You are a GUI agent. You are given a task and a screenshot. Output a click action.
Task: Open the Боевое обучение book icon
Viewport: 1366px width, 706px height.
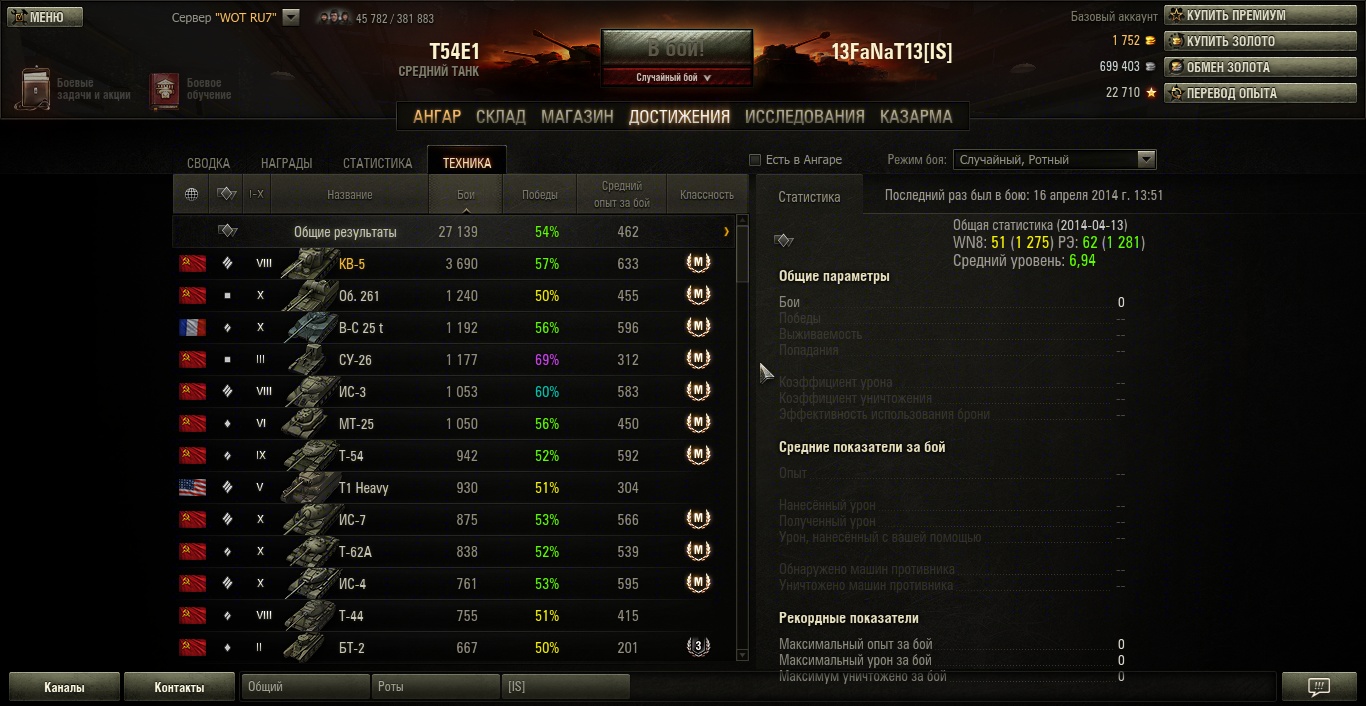(x=165, y=90)
